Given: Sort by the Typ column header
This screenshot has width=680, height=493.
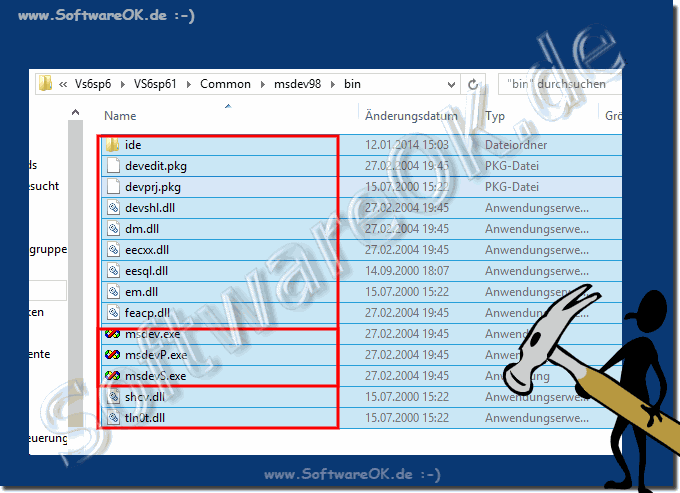Looking at the screenshot, I should coord(495,116).
